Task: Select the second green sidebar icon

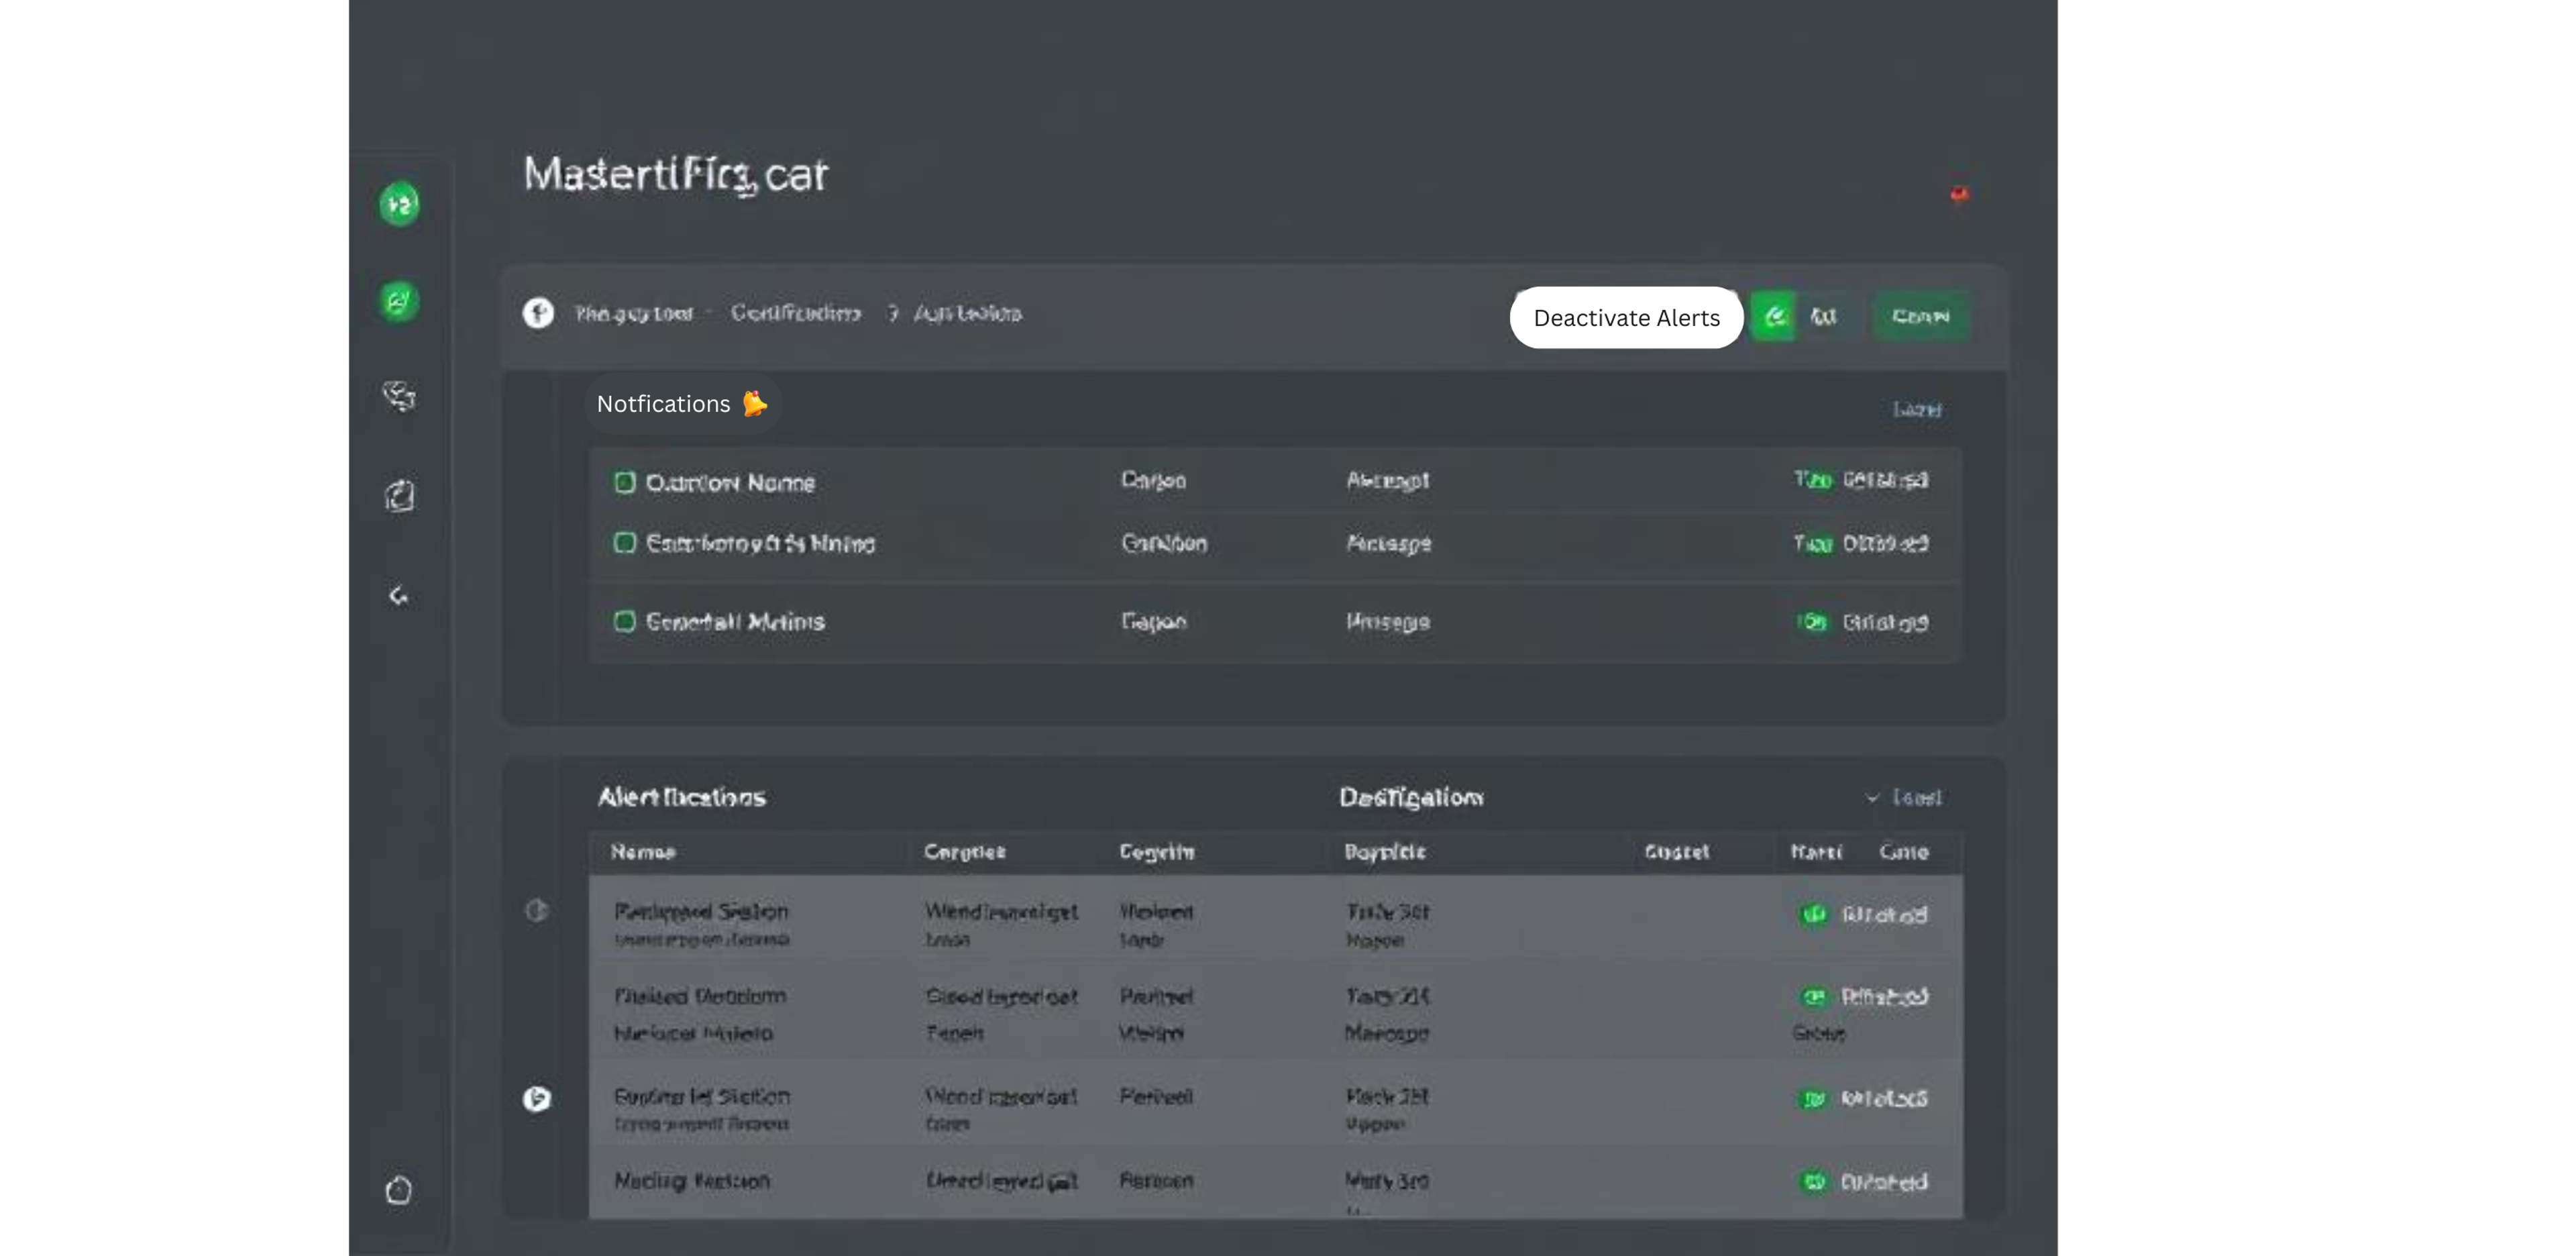Action: pyautogui.click(x=399, y=300)
